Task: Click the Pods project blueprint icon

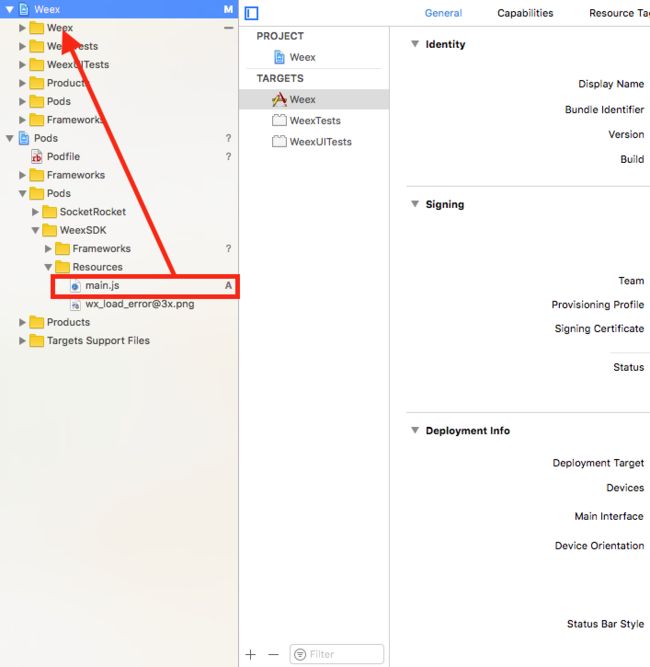Action: pyautogui.click(x=24, y=138)
